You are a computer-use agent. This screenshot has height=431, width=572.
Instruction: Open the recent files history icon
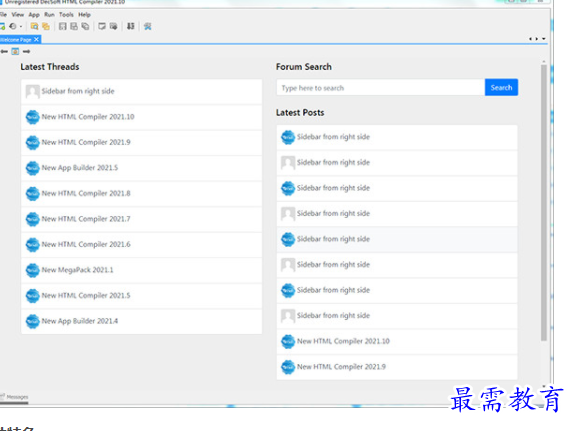(x=13, y=26)
